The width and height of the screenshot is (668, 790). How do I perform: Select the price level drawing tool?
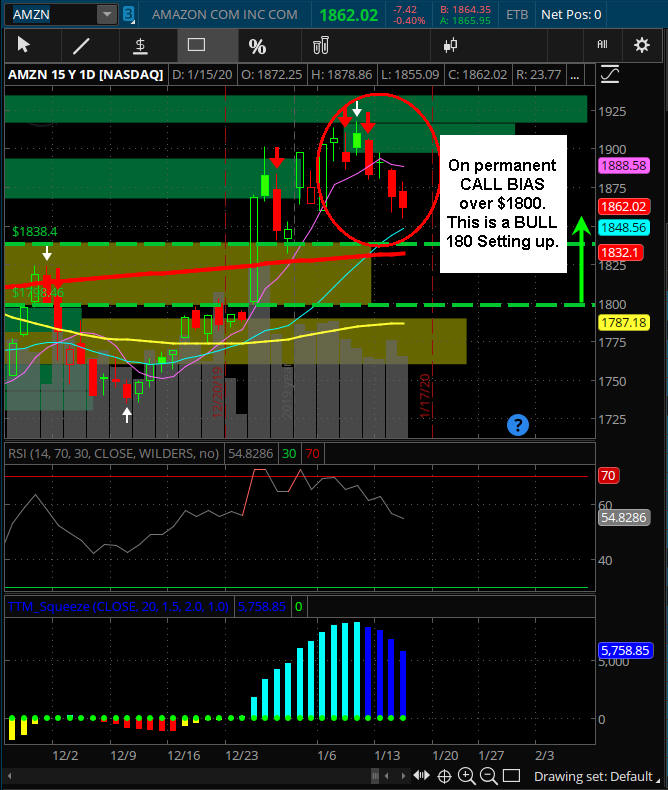coord(140,46)
